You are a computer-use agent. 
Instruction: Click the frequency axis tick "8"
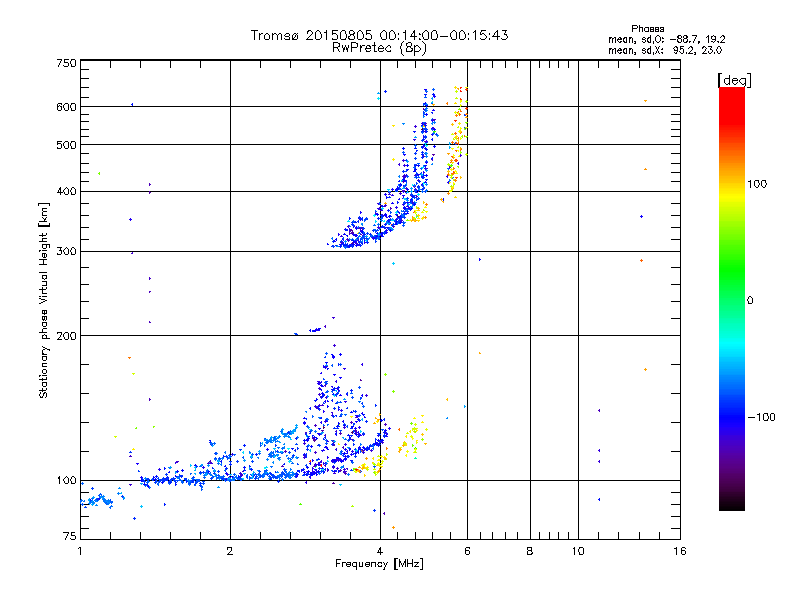point(530,551)
